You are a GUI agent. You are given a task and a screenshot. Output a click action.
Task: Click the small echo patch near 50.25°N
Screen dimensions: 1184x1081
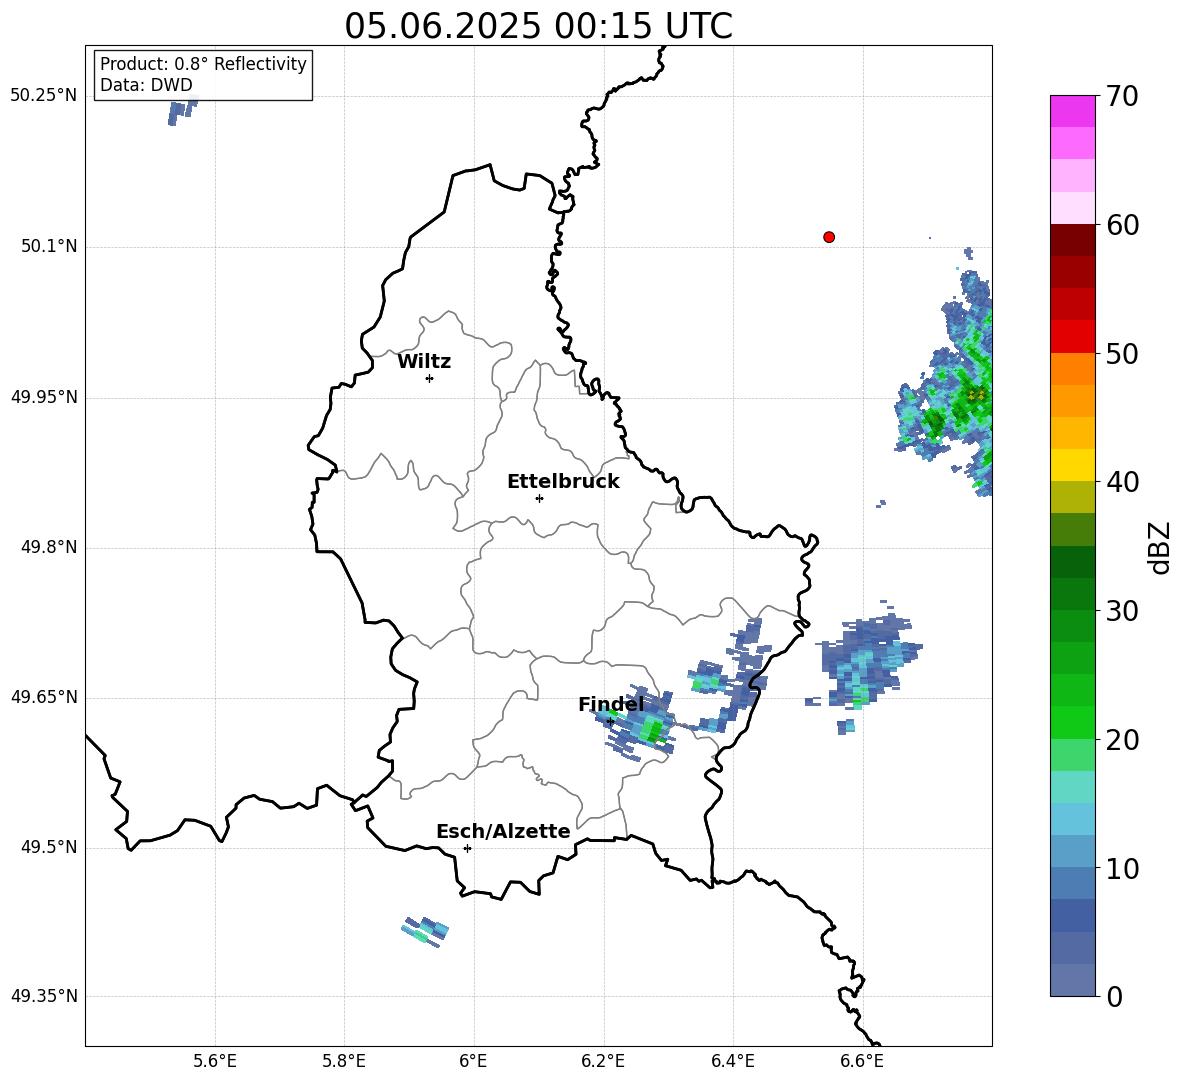[182, 112]
